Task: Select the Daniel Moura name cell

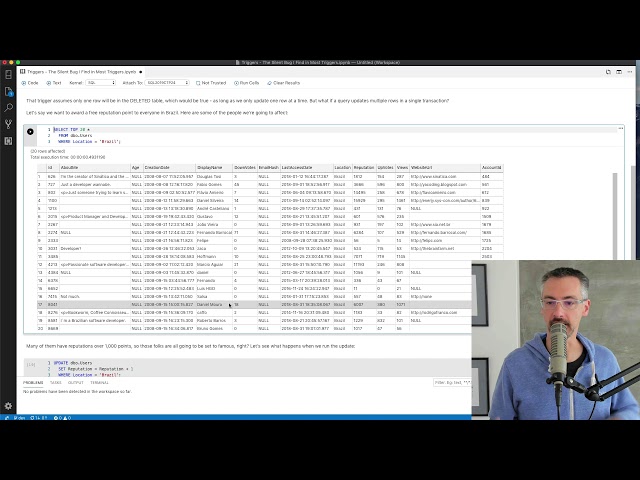Action: click(x=214, y=304)
